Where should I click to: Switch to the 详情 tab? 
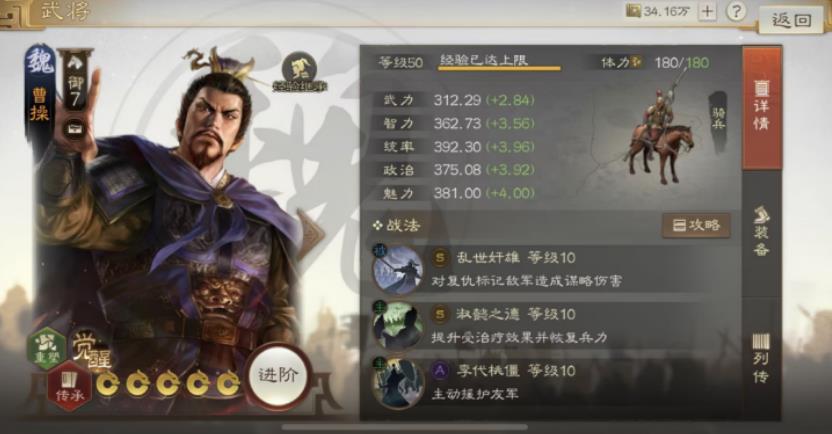[761, 107]
